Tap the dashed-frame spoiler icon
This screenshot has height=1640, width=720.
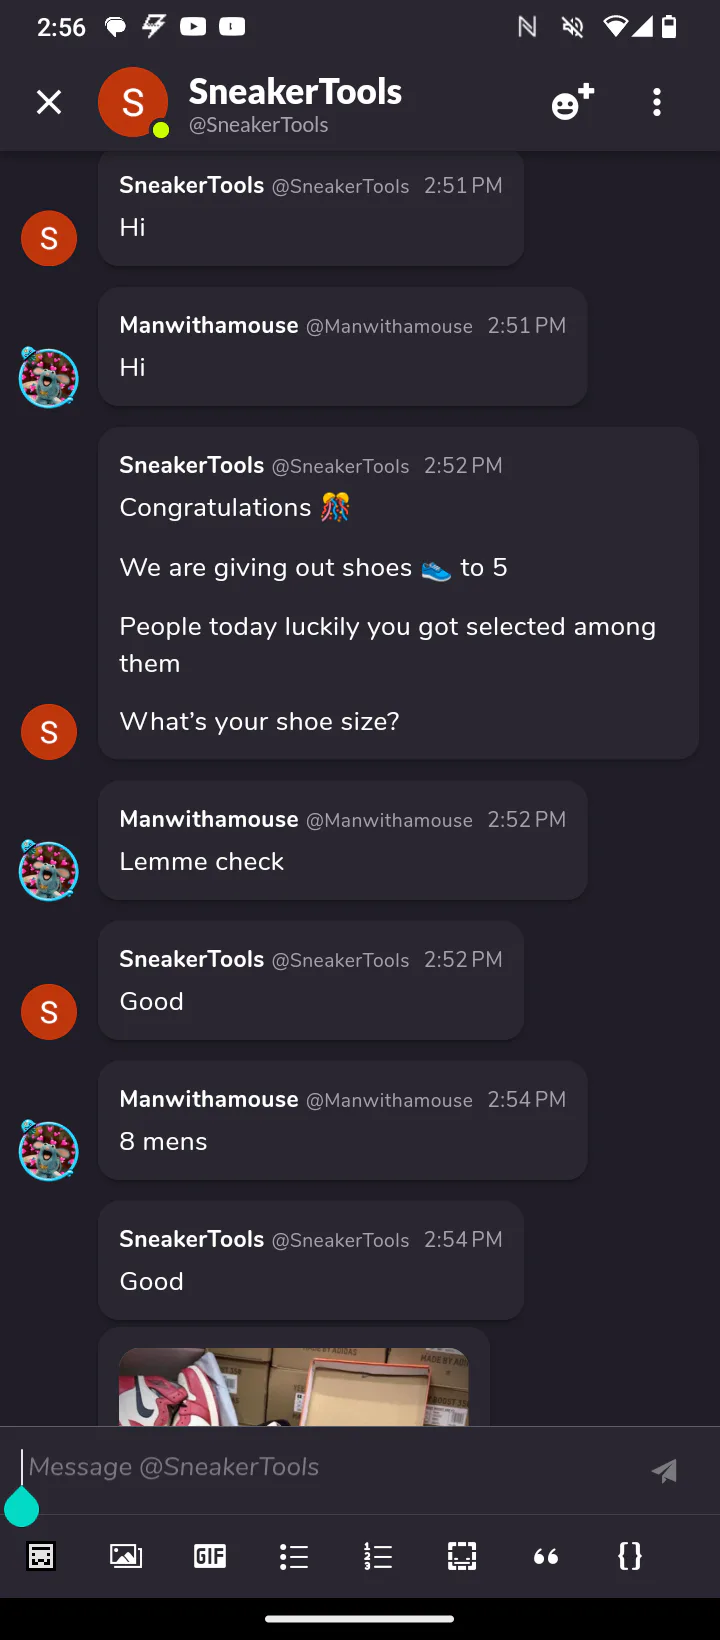coord(462,1556)
